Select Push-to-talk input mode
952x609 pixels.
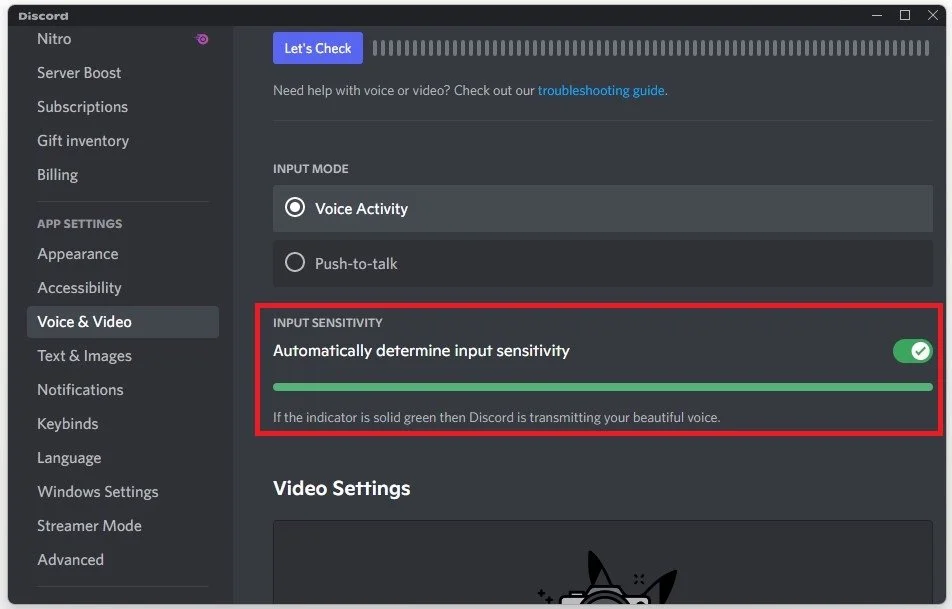(x=602, y=264)
